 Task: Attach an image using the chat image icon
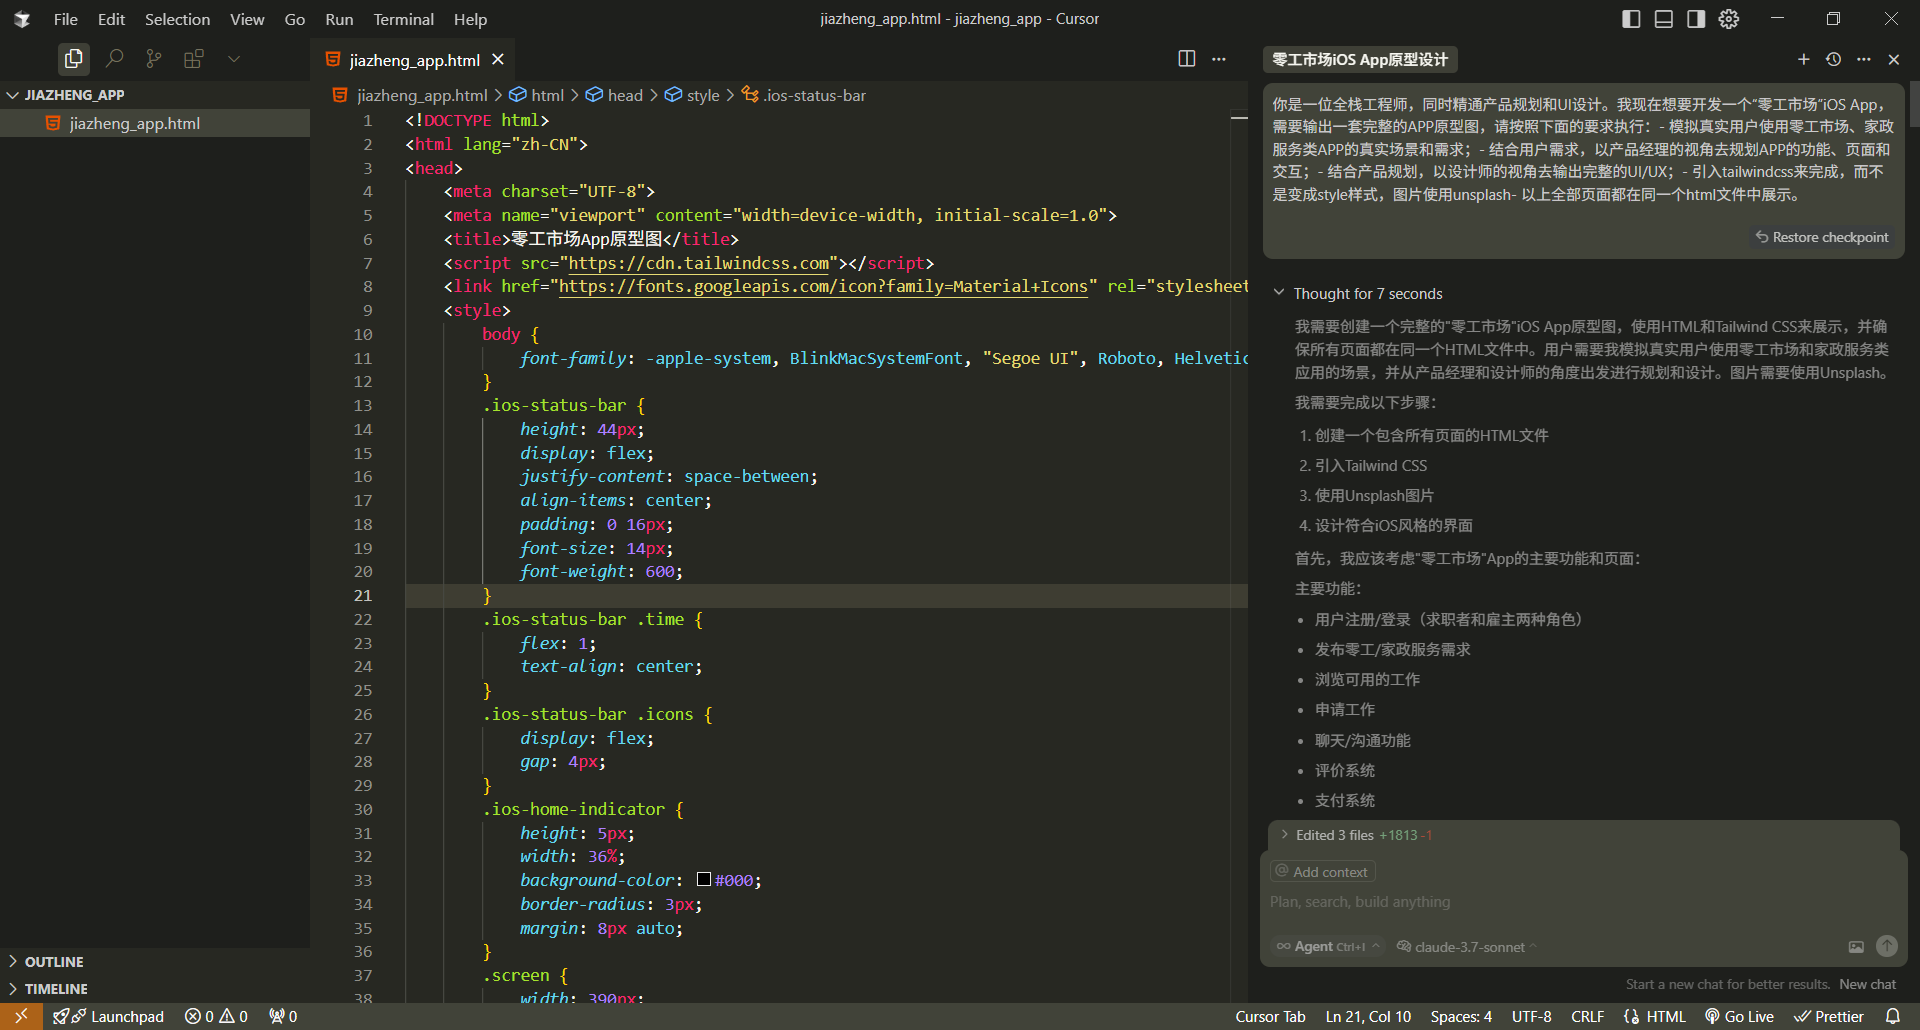pos(1856,947)
